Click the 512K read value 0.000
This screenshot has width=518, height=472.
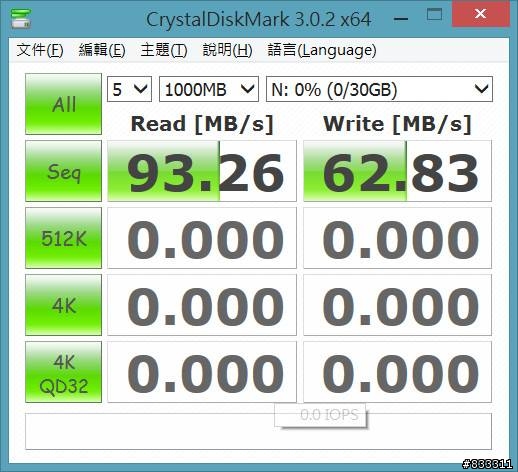tap(202, 238)
